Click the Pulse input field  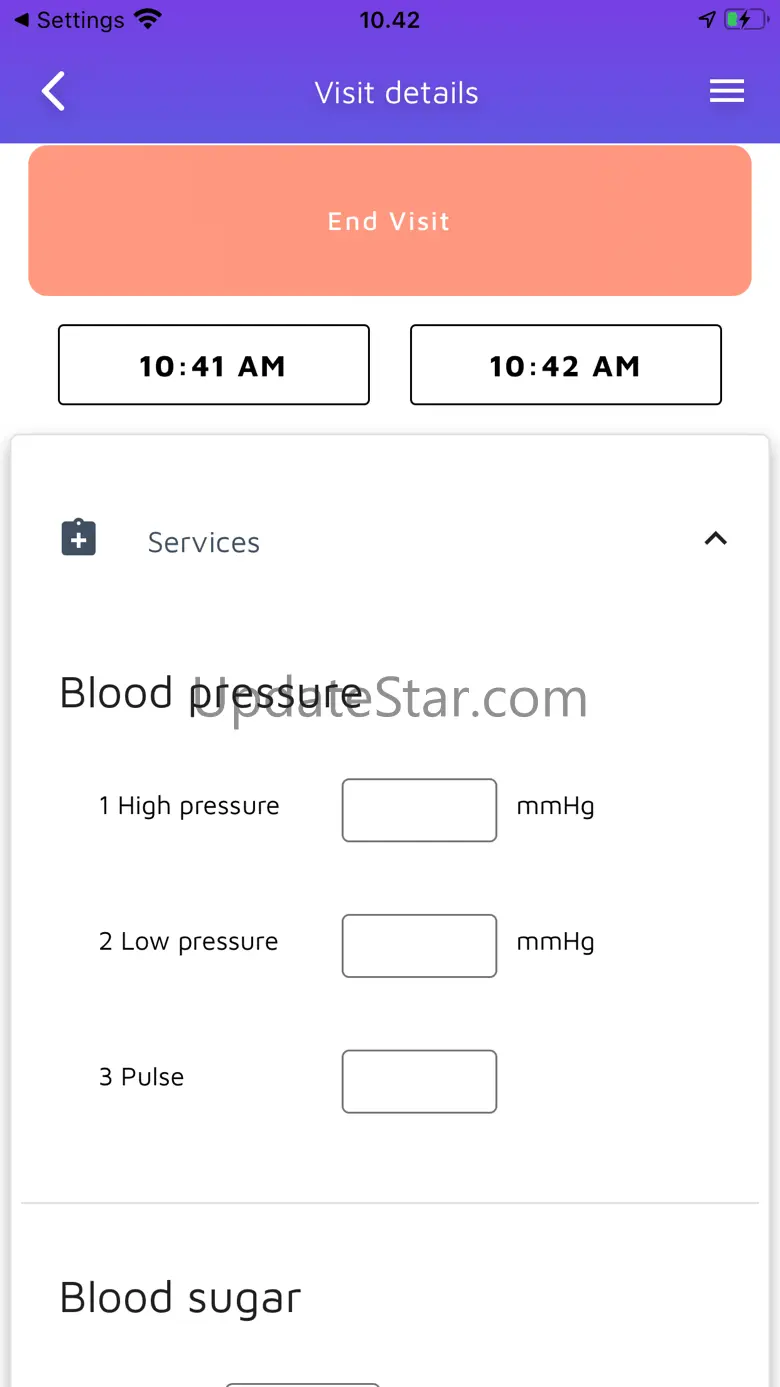click(419, 1081)
